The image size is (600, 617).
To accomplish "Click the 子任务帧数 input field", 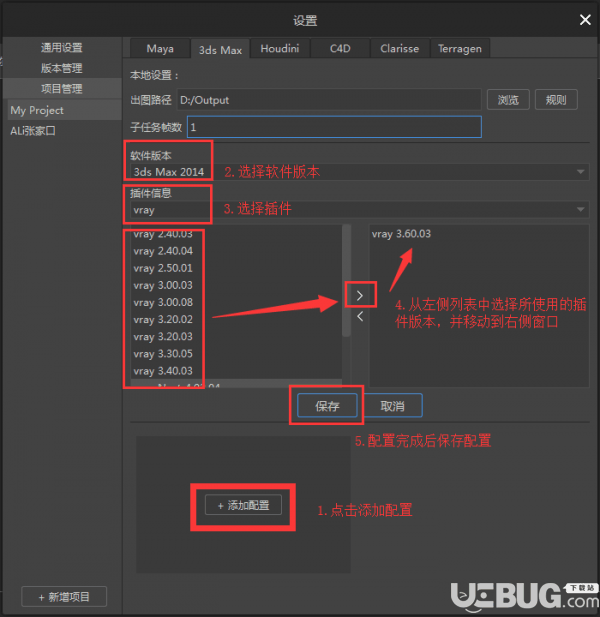I will pos(334,127).
